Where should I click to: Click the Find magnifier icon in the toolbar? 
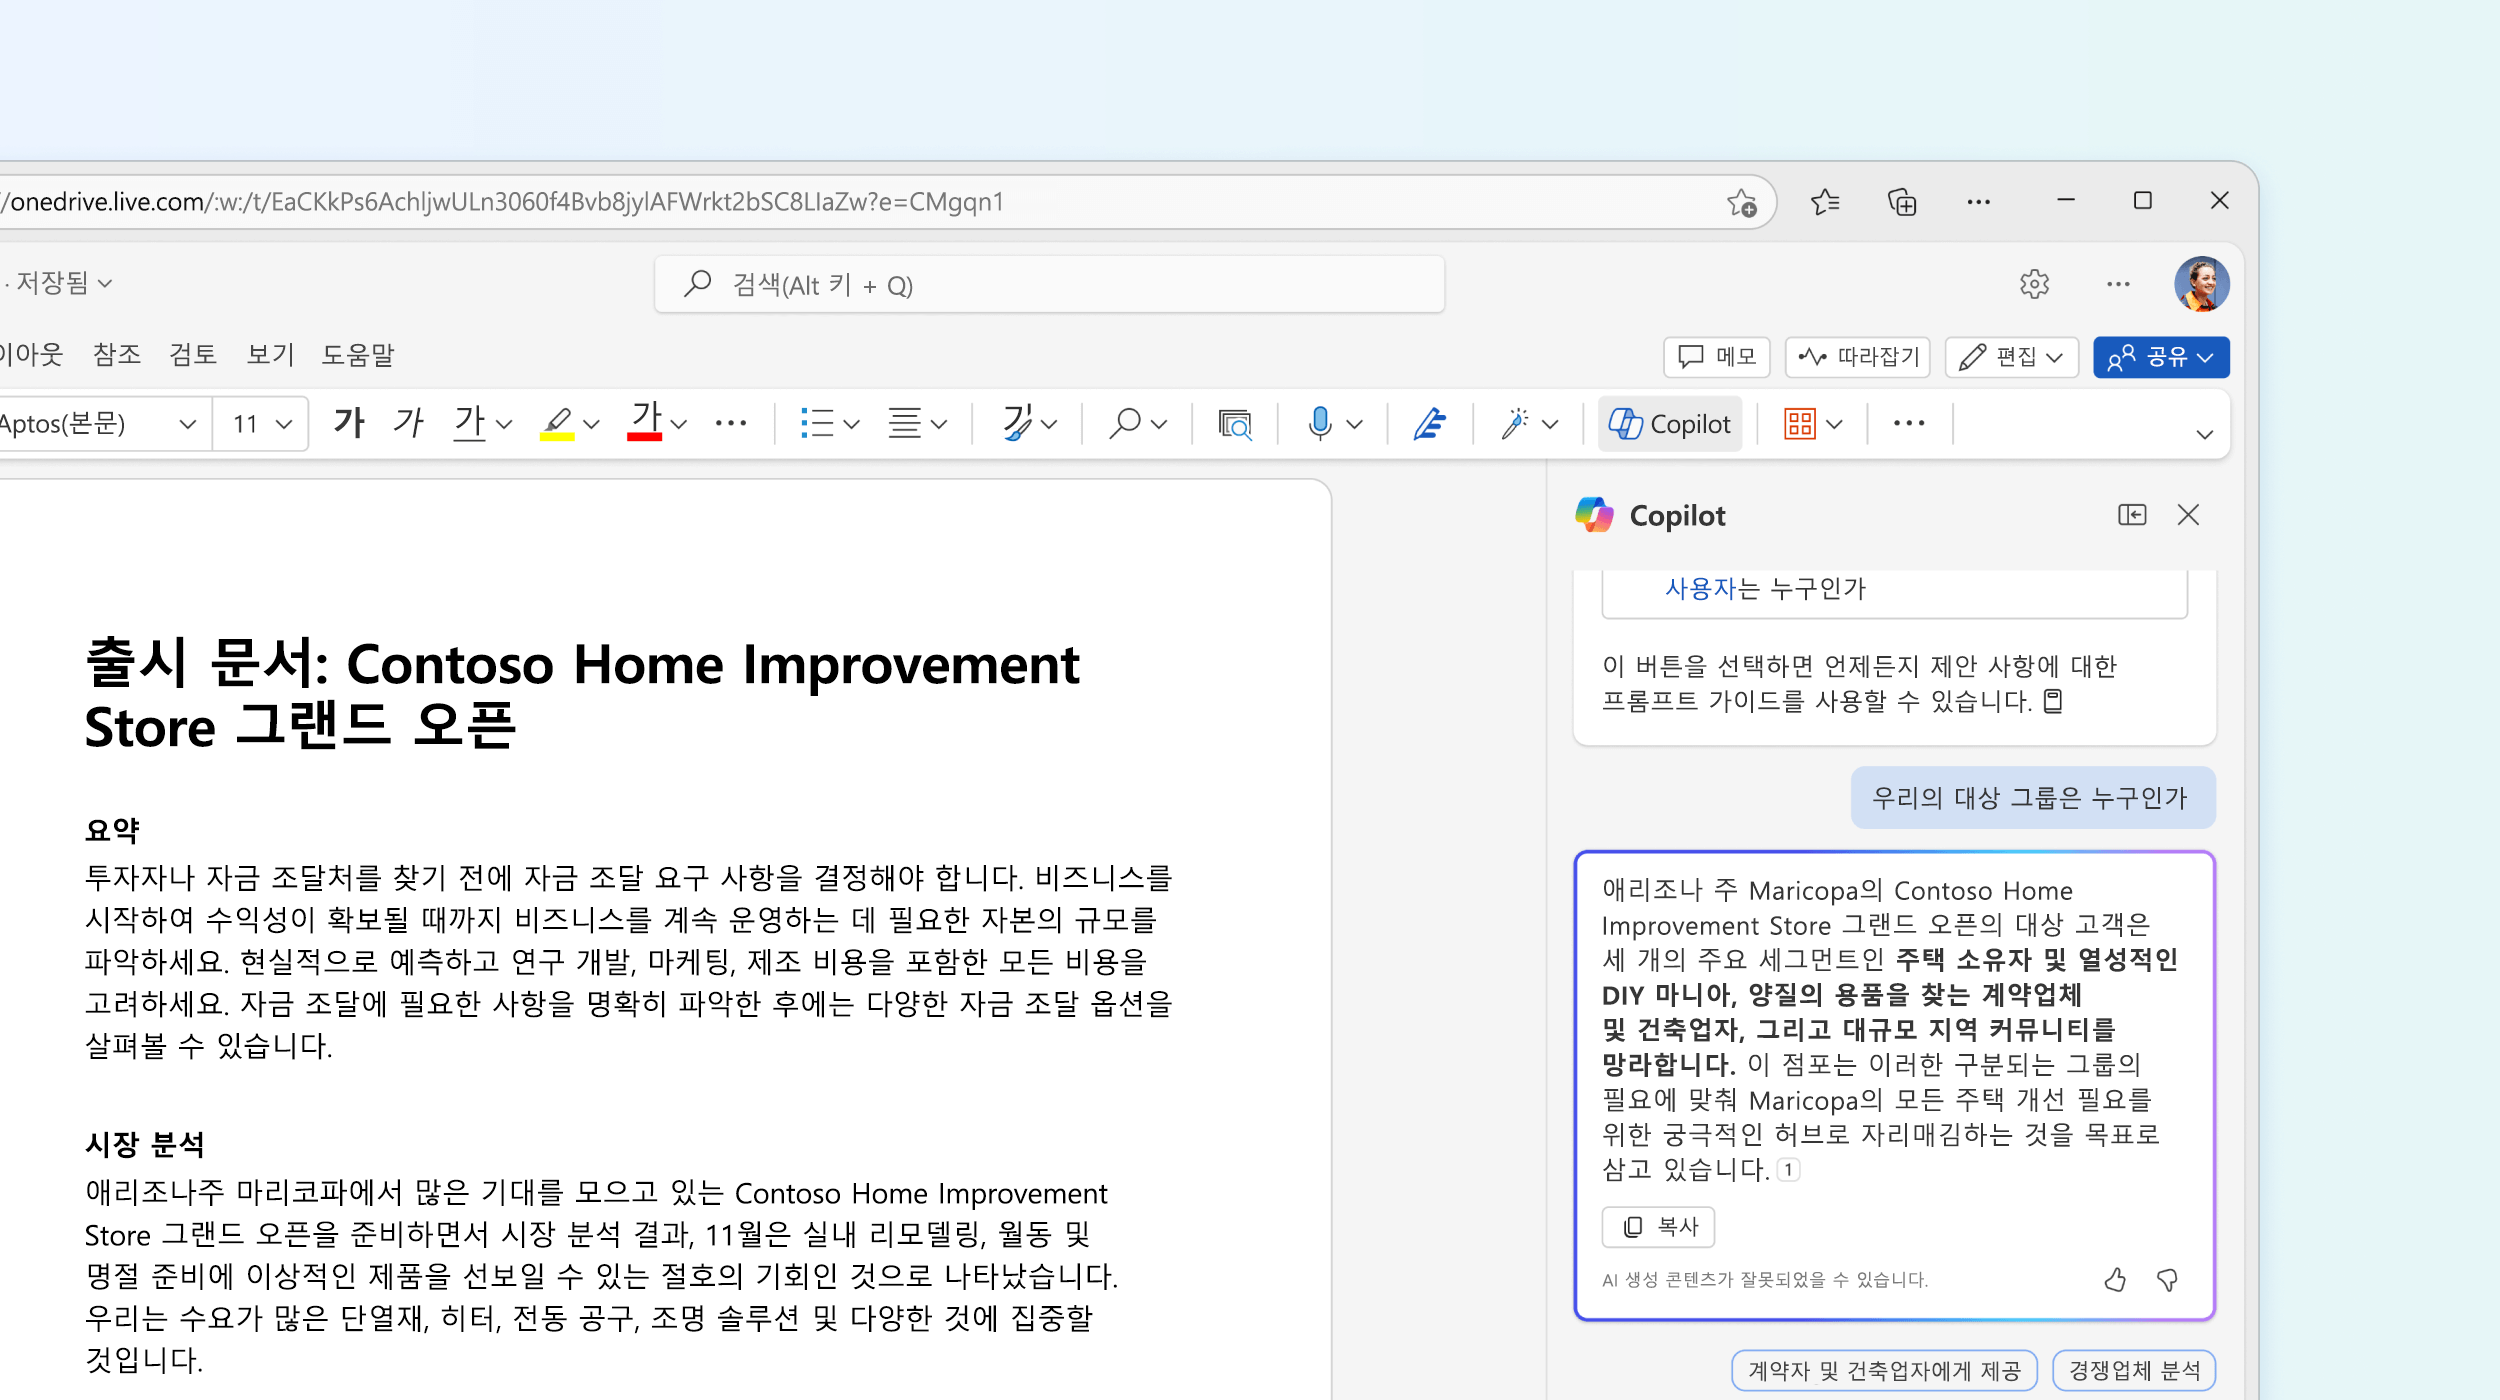point(1125,424)
